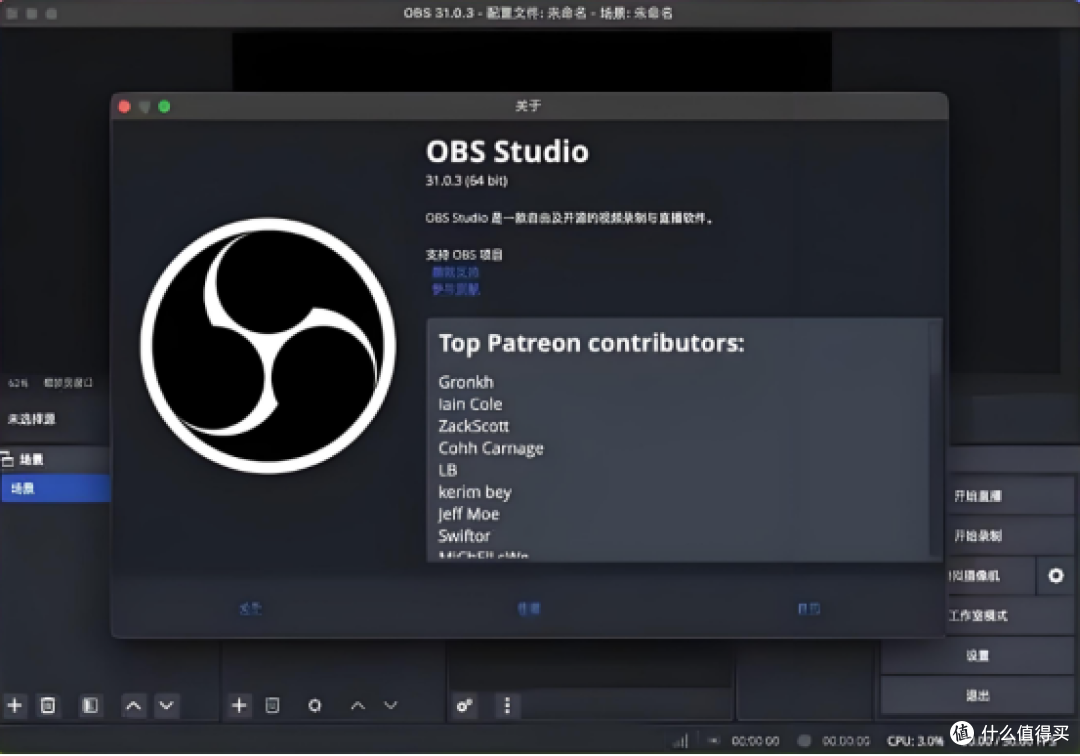
Task: Open advanced audio properties gears icon
Action: click(x=464, y=705)
